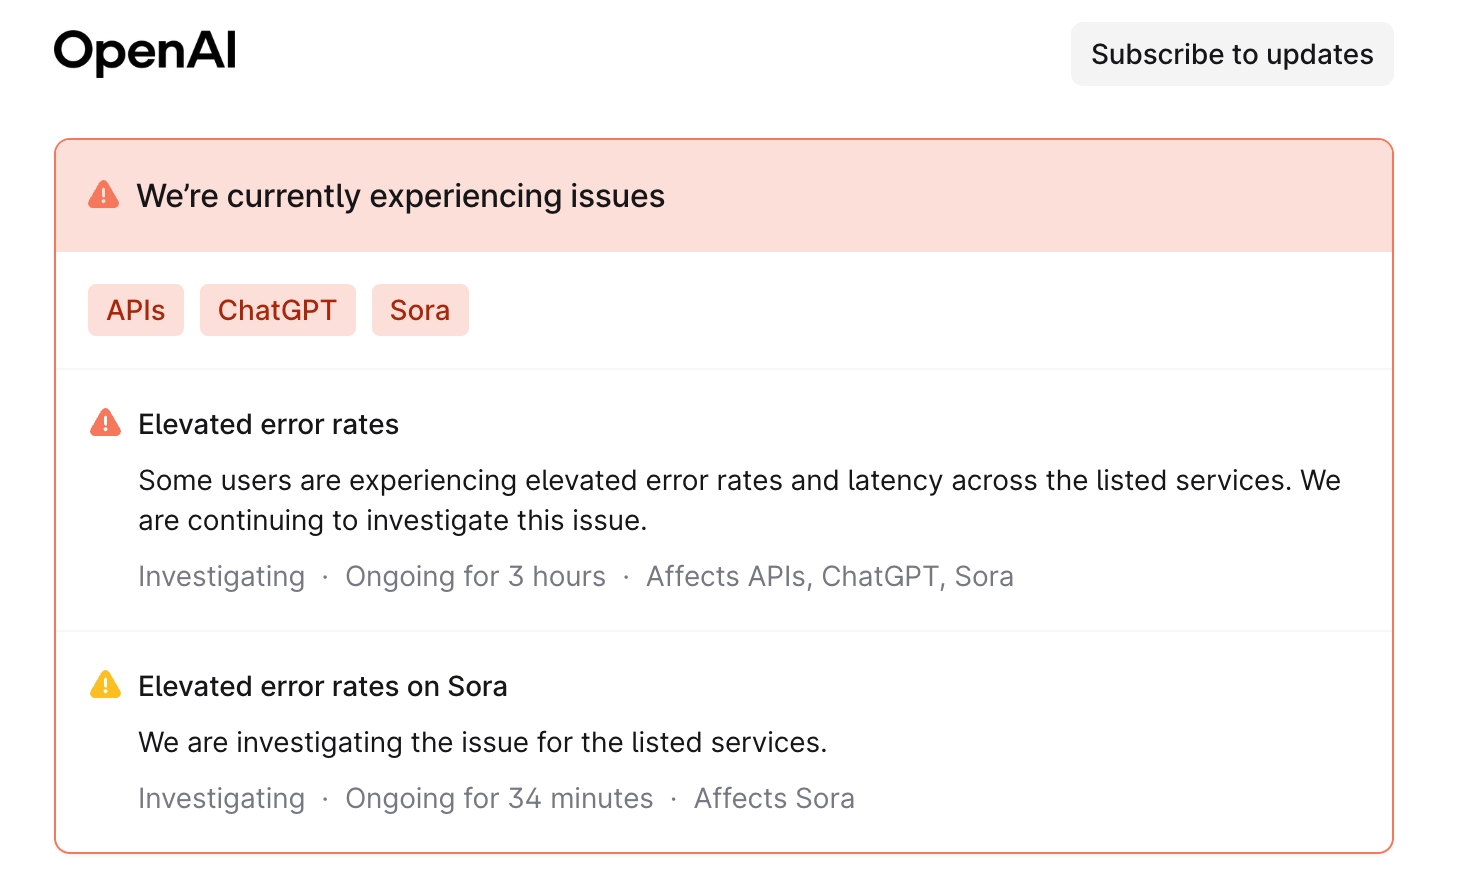Click the description about elevated error rates and latency
Screen dimensions: 1464x878
tap(739, 500)
